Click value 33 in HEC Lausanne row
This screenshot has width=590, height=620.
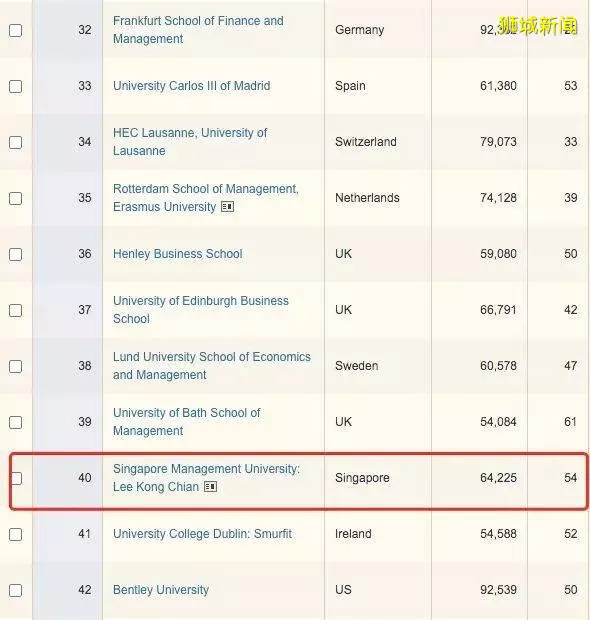coord(571,142)
